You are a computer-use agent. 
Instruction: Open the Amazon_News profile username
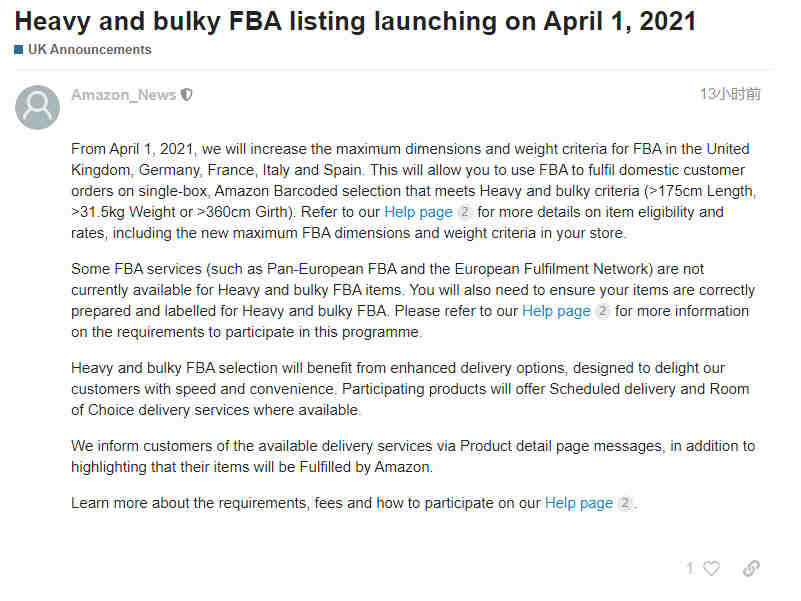[124, 95]
